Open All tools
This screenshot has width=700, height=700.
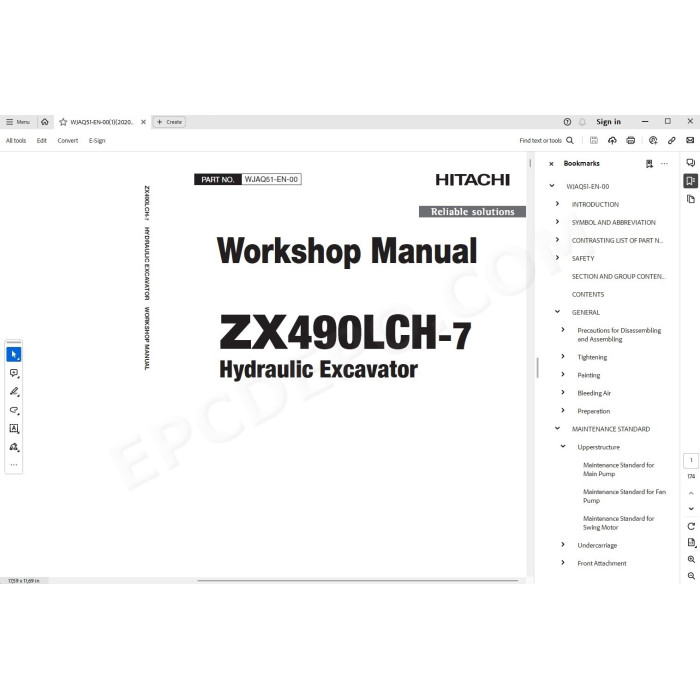[16, 141]
